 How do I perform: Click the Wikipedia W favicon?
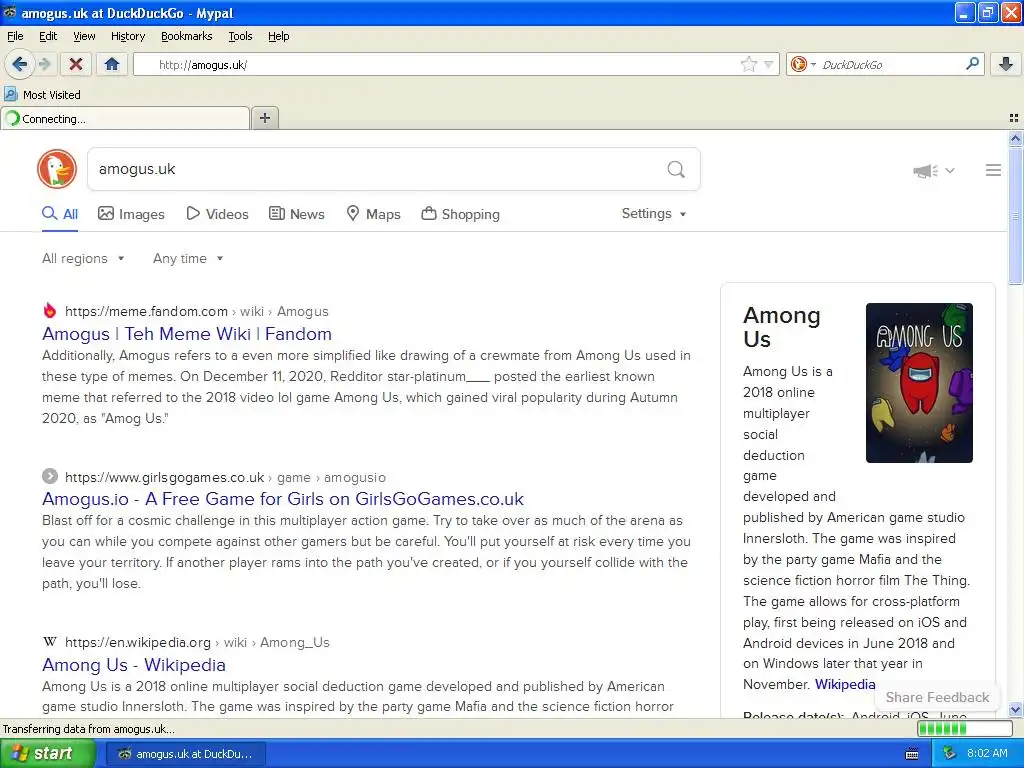click(x=50, y=642)
